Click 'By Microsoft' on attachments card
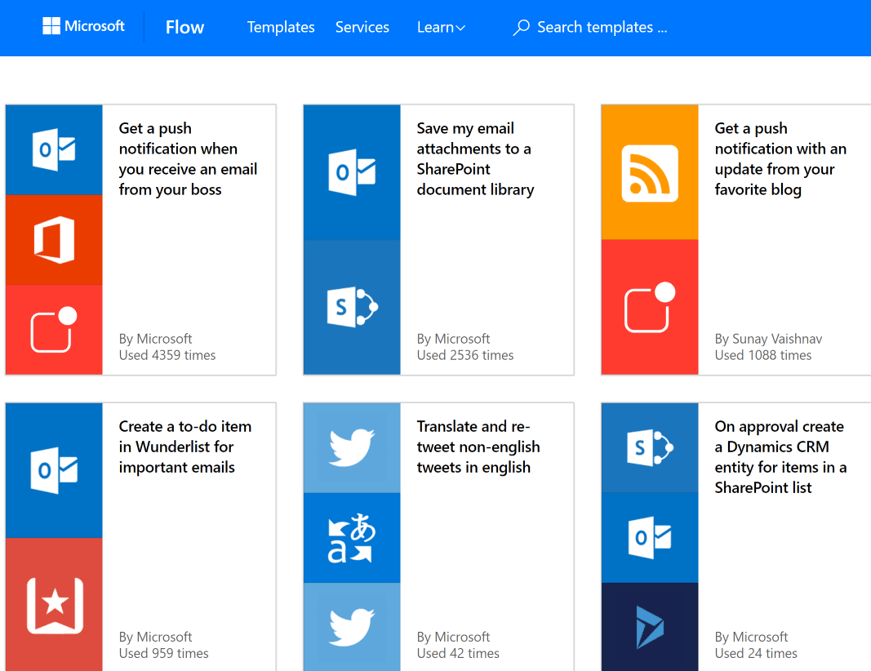Image resolution: width=871 pixels, height=671 pixels. click(x=453, y=339)
